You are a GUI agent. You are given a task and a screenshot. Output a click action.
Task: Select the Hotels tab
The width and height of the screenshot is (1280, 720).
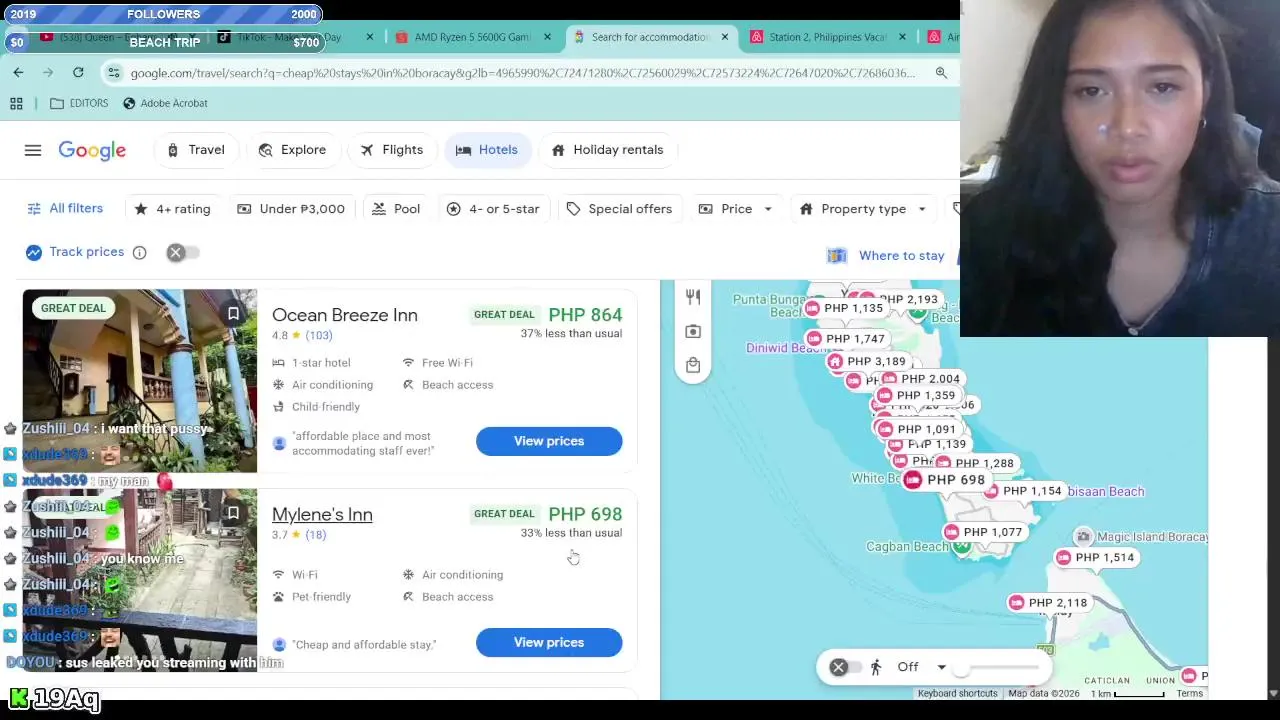pos(487,150)
